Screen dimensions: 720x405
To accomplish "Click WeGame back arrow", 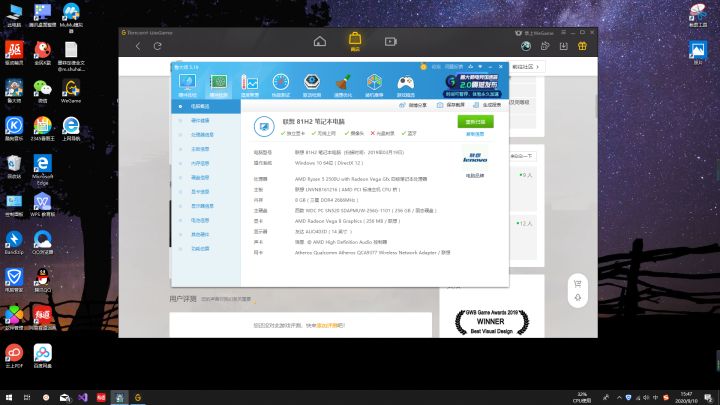I will pyautogui.click(x=138, y=46).
